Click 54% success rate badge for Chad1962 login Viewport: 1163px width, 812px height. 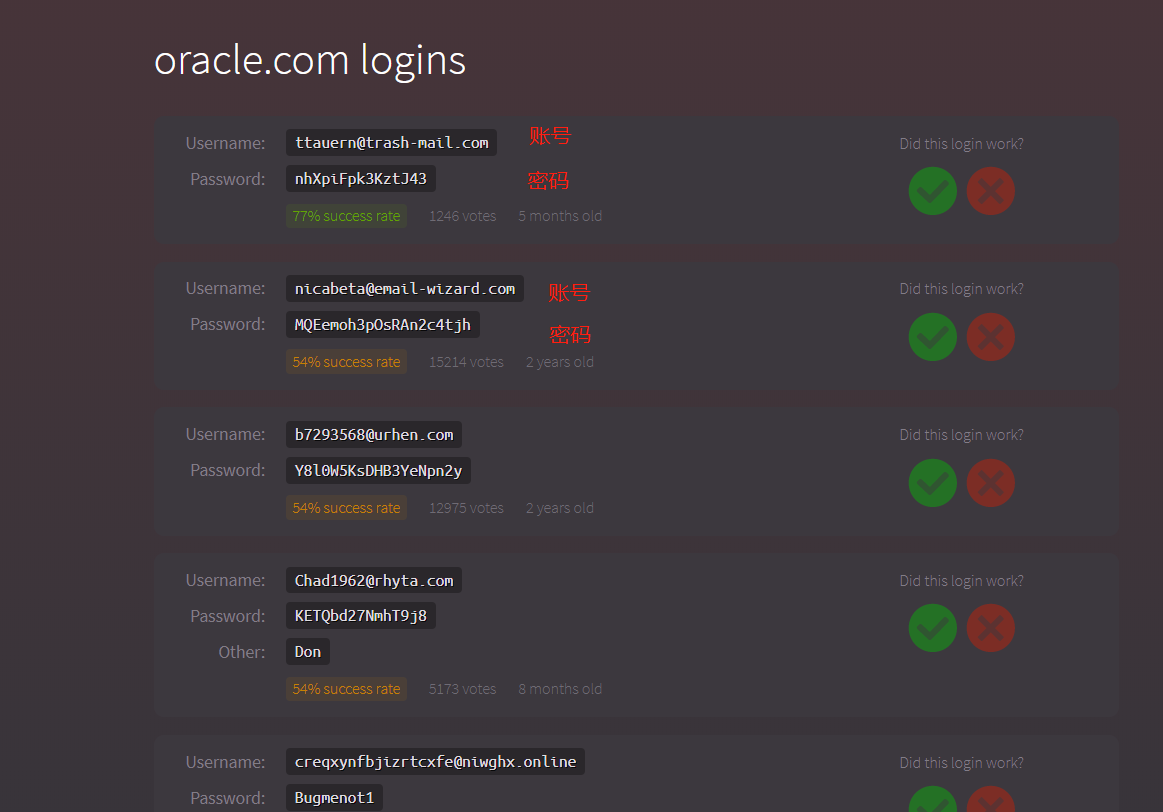pos(346,689)
